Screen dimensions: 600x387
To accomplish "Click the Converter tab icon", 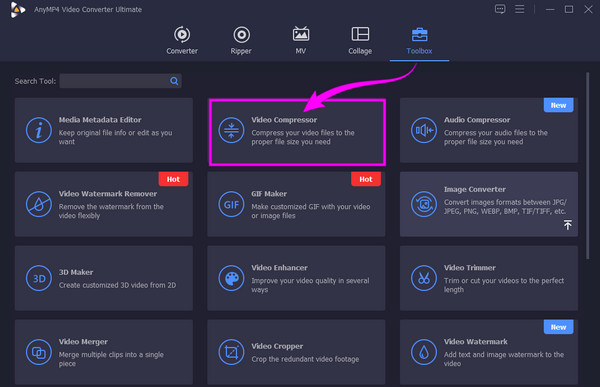I will click(x=182, y=34).
